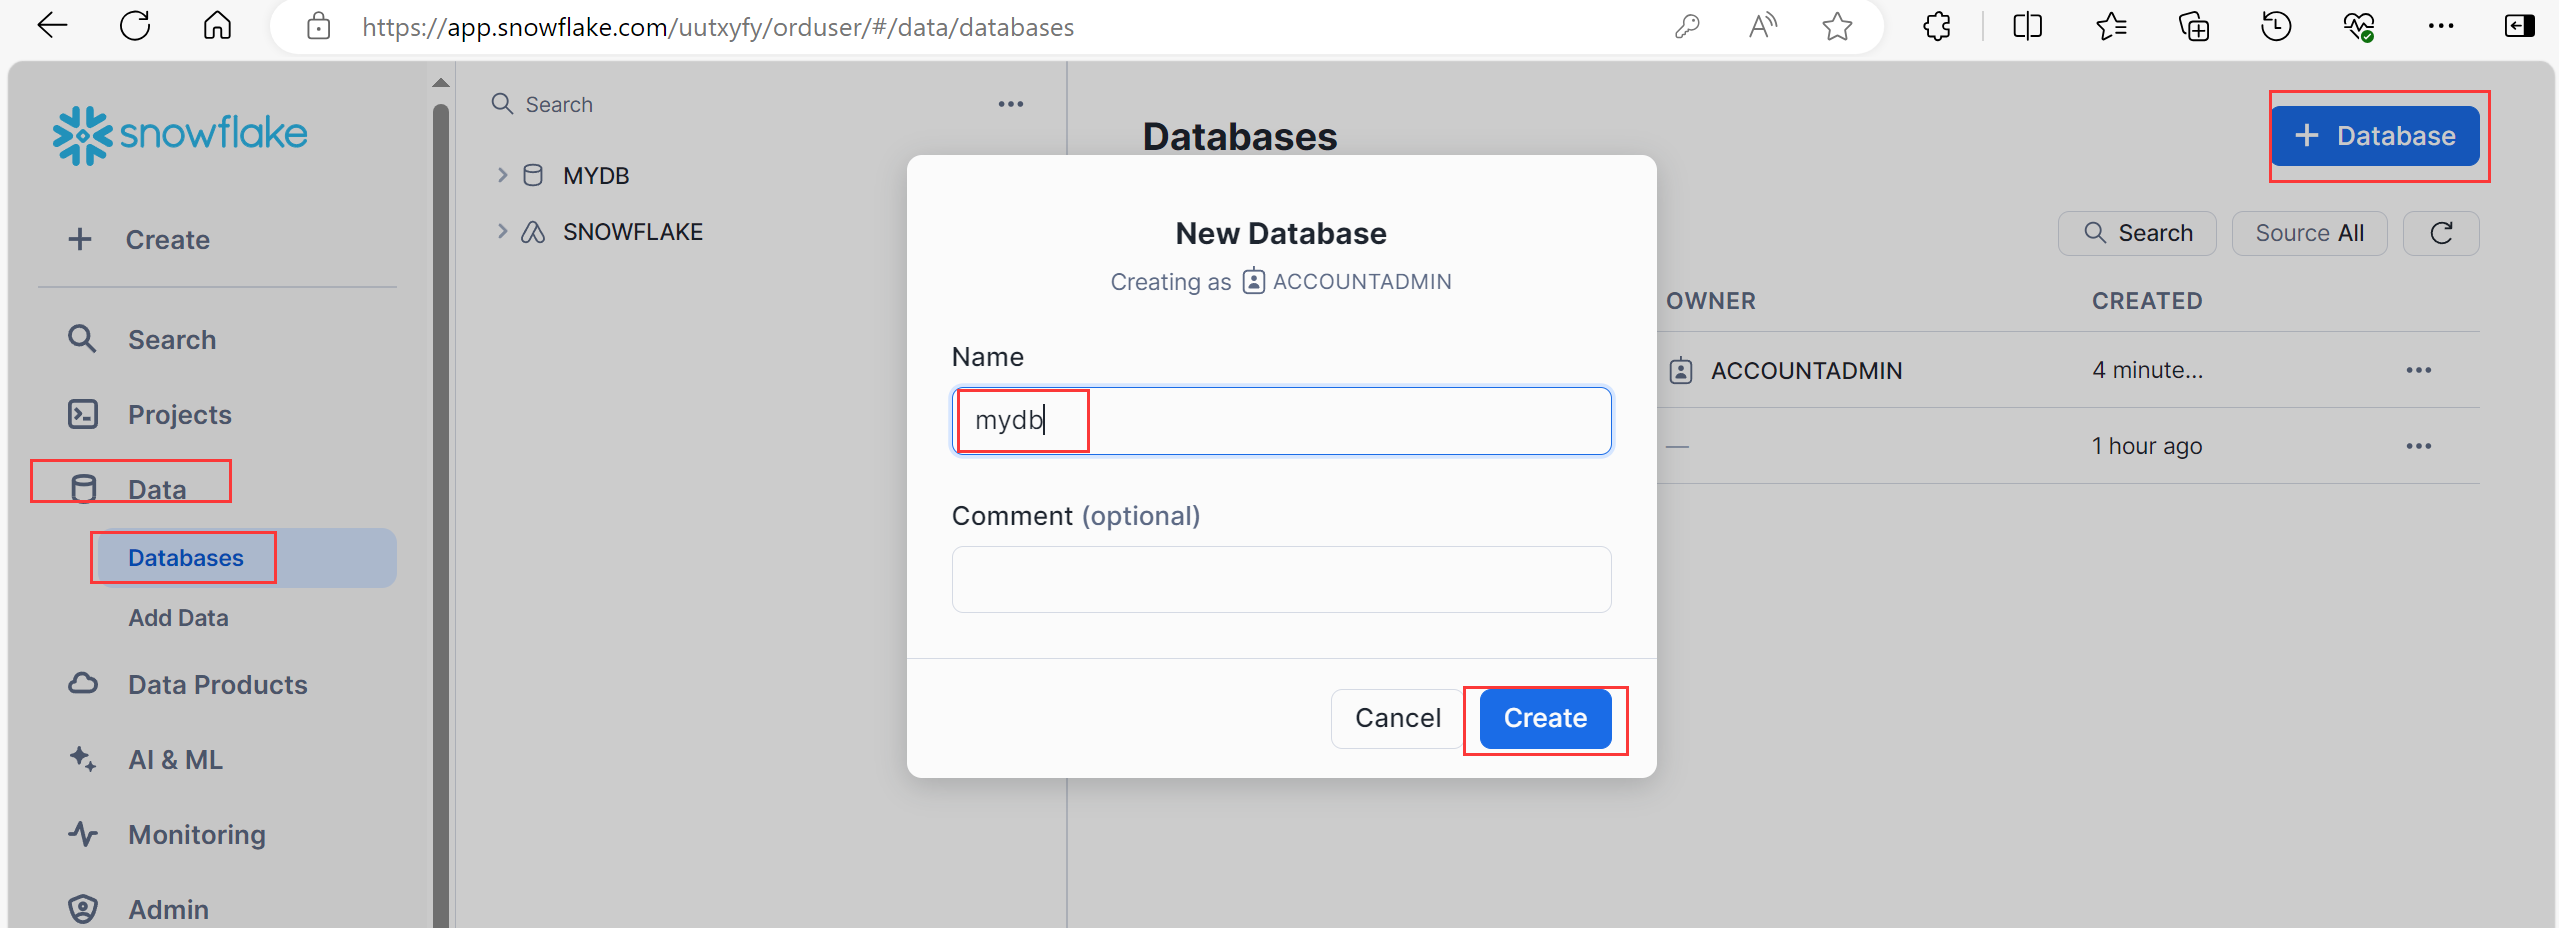This screenshot has width=2559, height=928.
Task: Open browser extensions puzzle icon
Action: coord(1937,26)
